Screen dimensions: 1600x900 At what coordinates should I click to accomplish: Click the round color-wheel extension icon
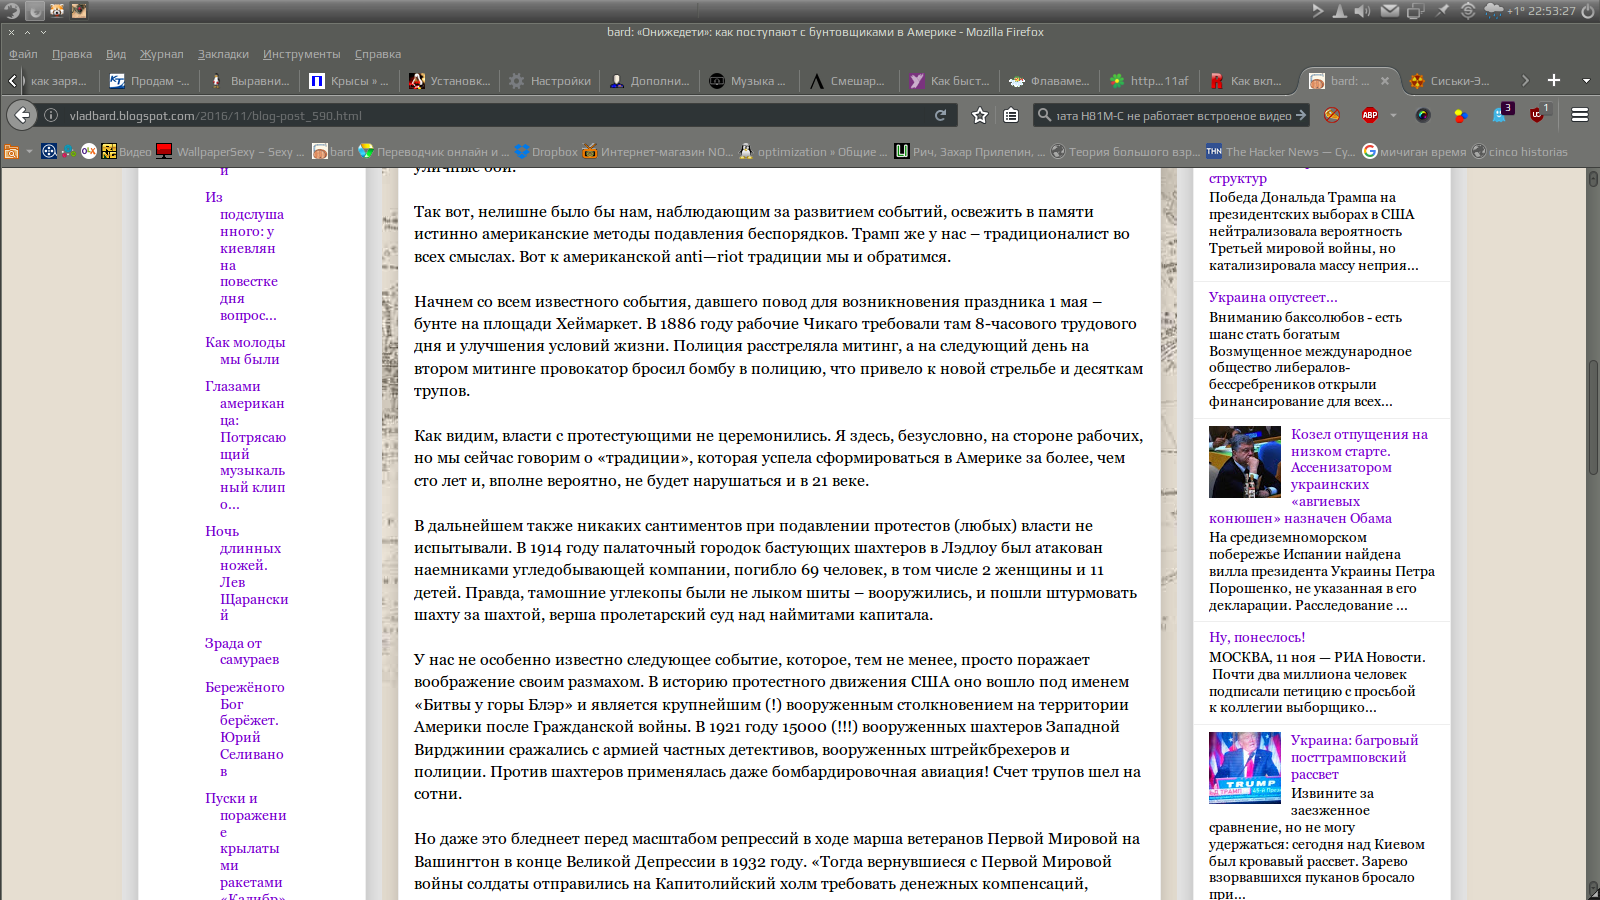(x=1423, y=115)
